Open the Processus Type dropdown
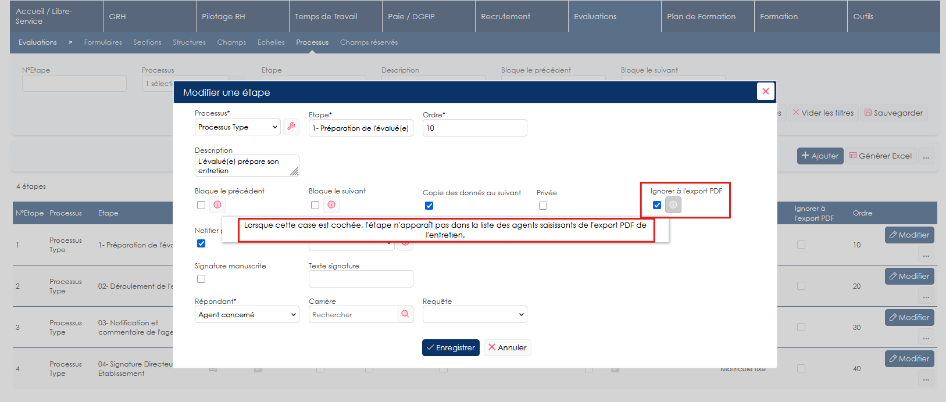The image size is (946, 402). [238, 127]
